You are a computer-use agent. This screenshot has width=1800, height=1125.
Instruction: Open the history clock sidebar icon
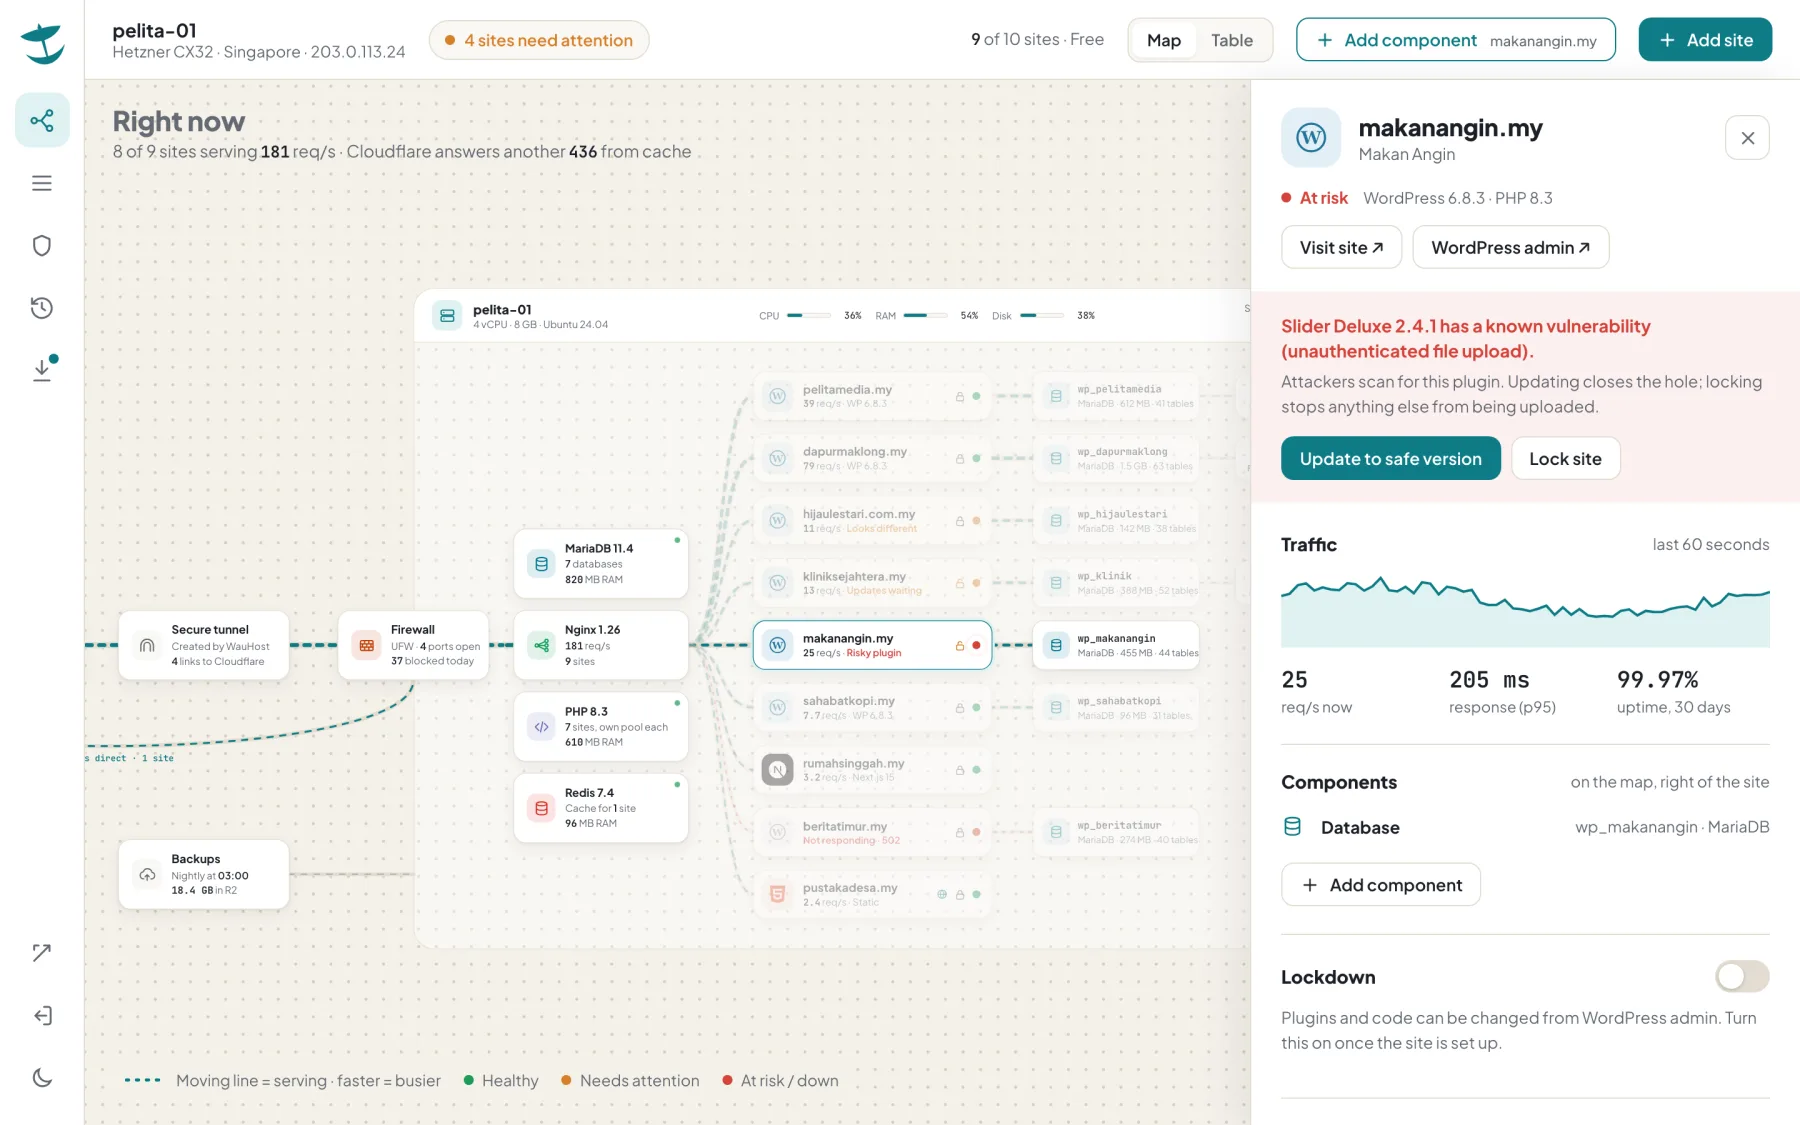42,308
